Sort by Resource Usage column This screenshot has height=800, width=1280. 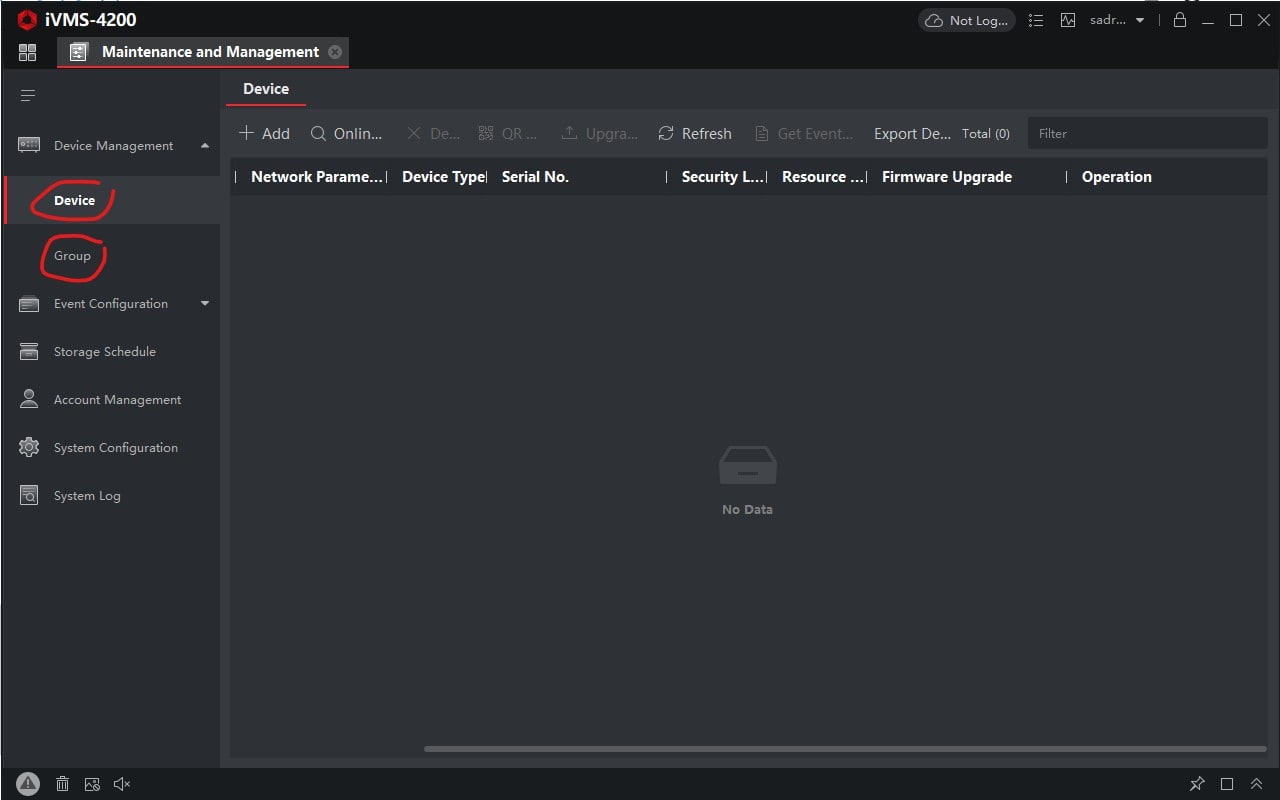(823, 177)
